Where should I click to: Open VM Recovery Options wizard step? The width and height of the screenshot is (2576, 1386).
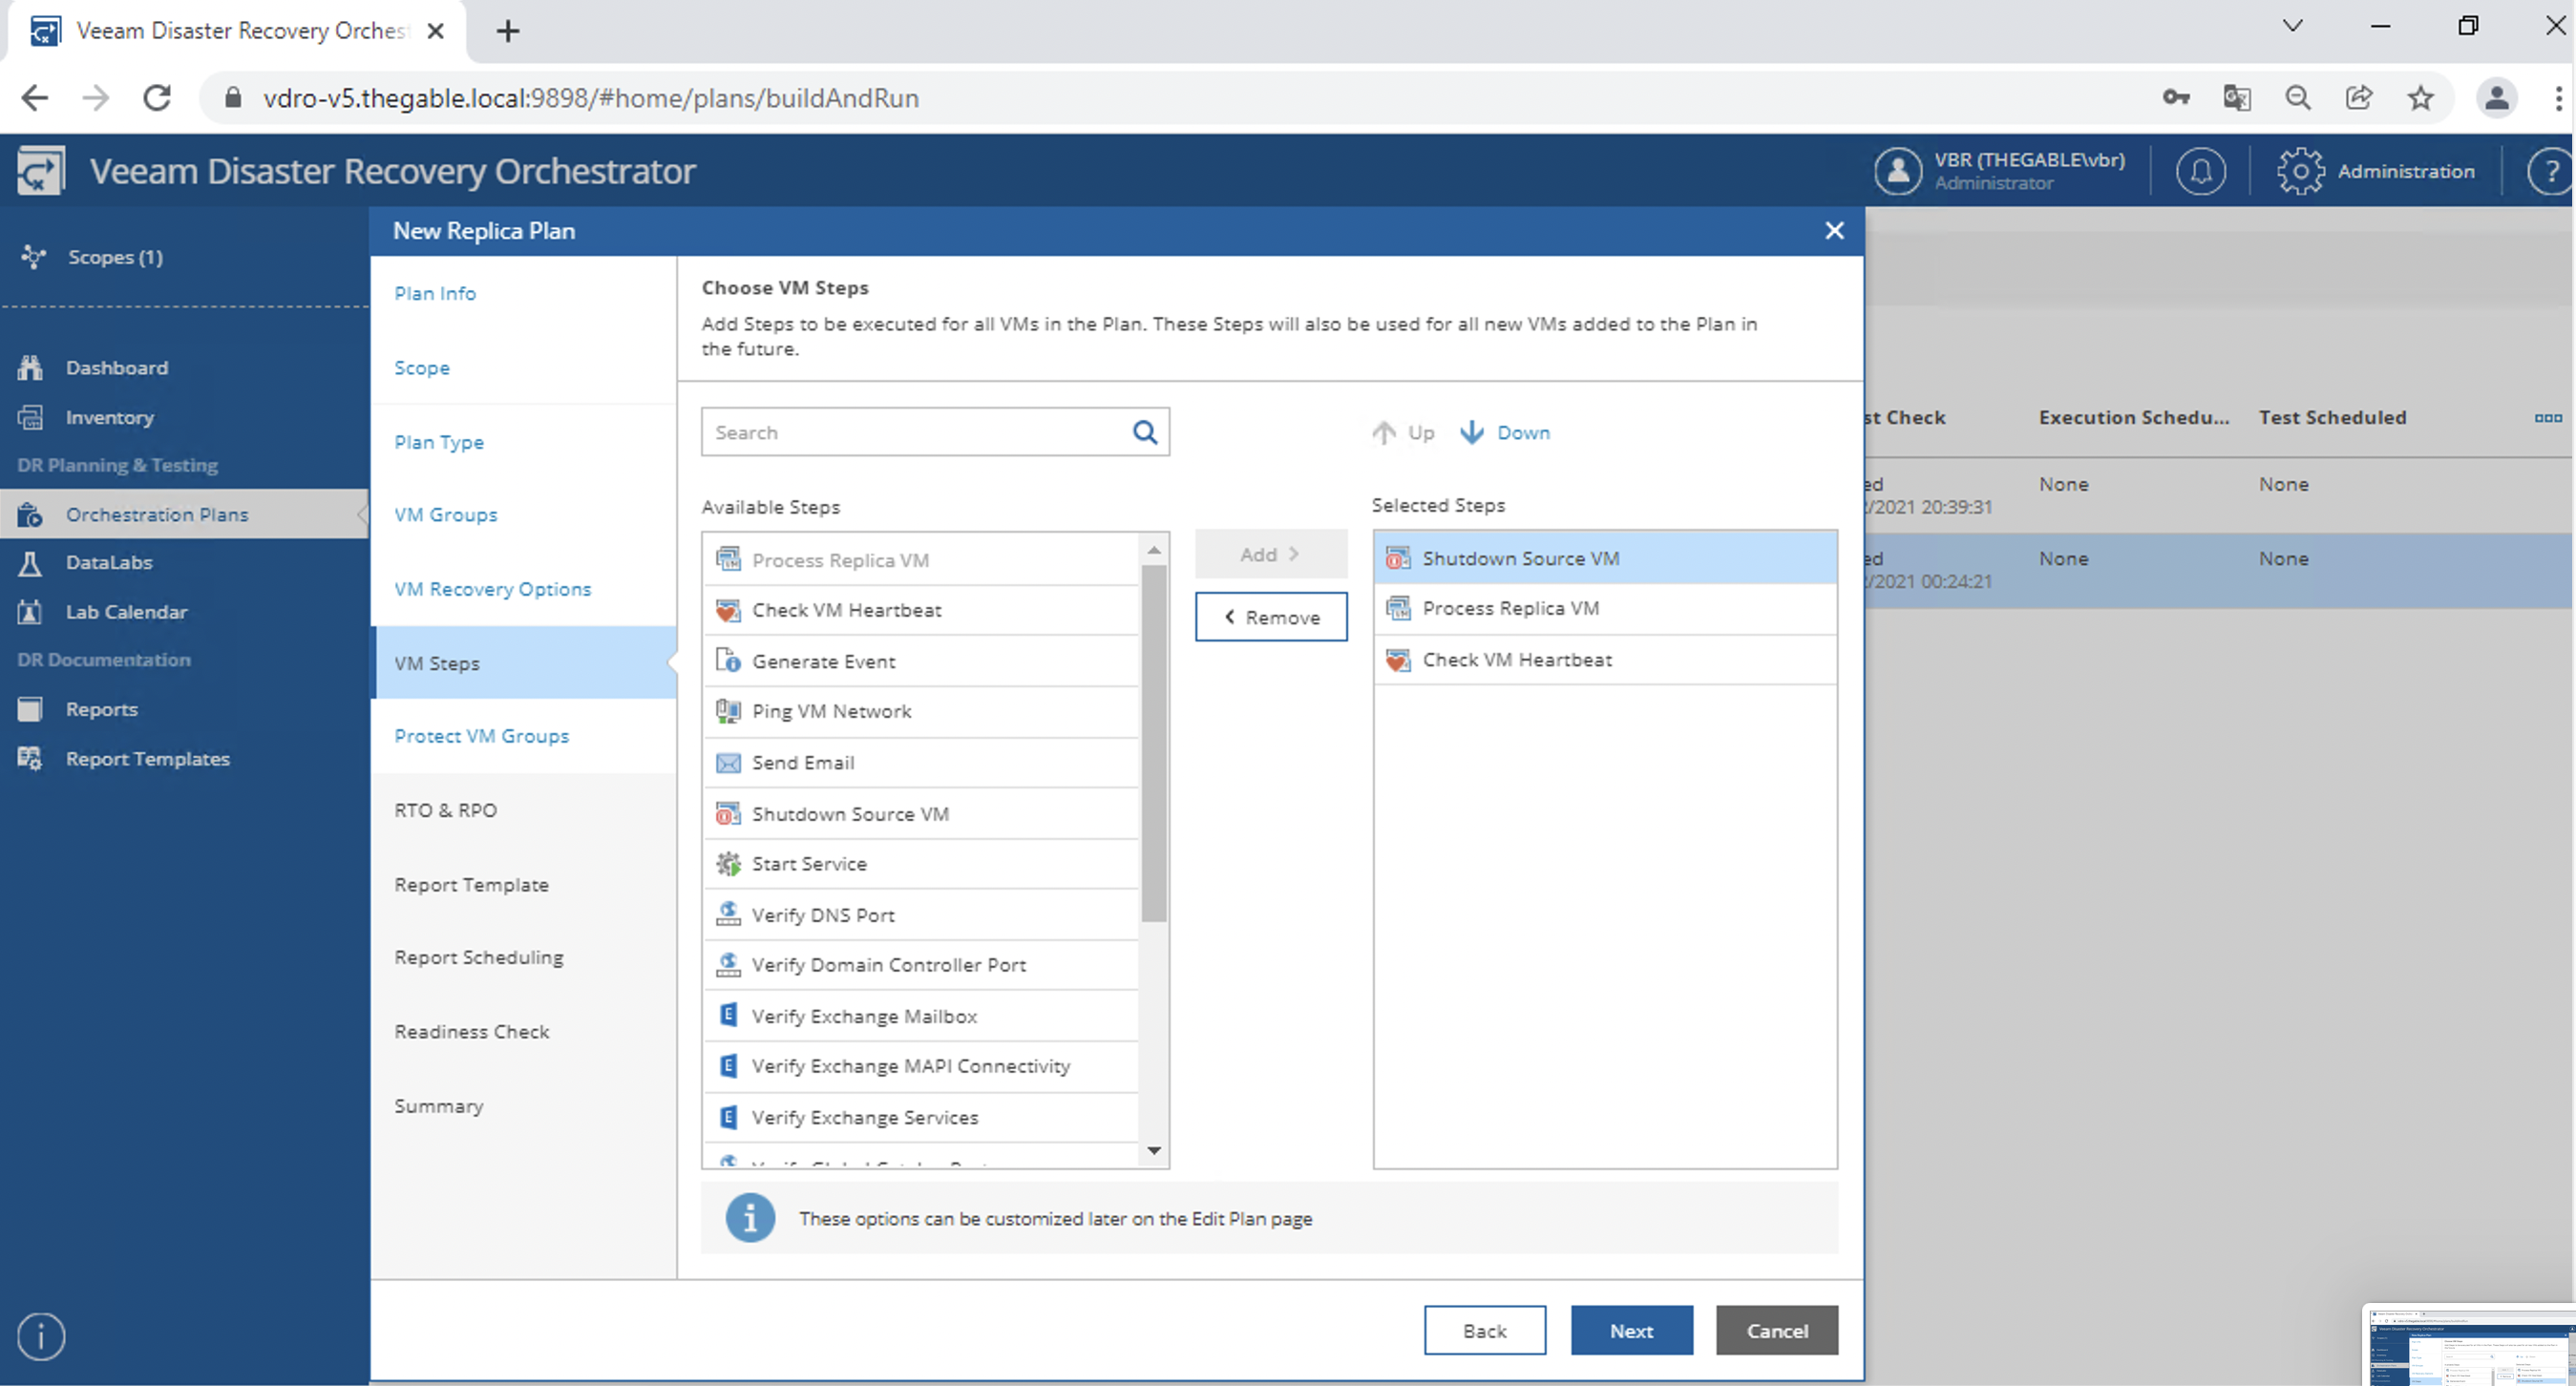tap(493, 589)
